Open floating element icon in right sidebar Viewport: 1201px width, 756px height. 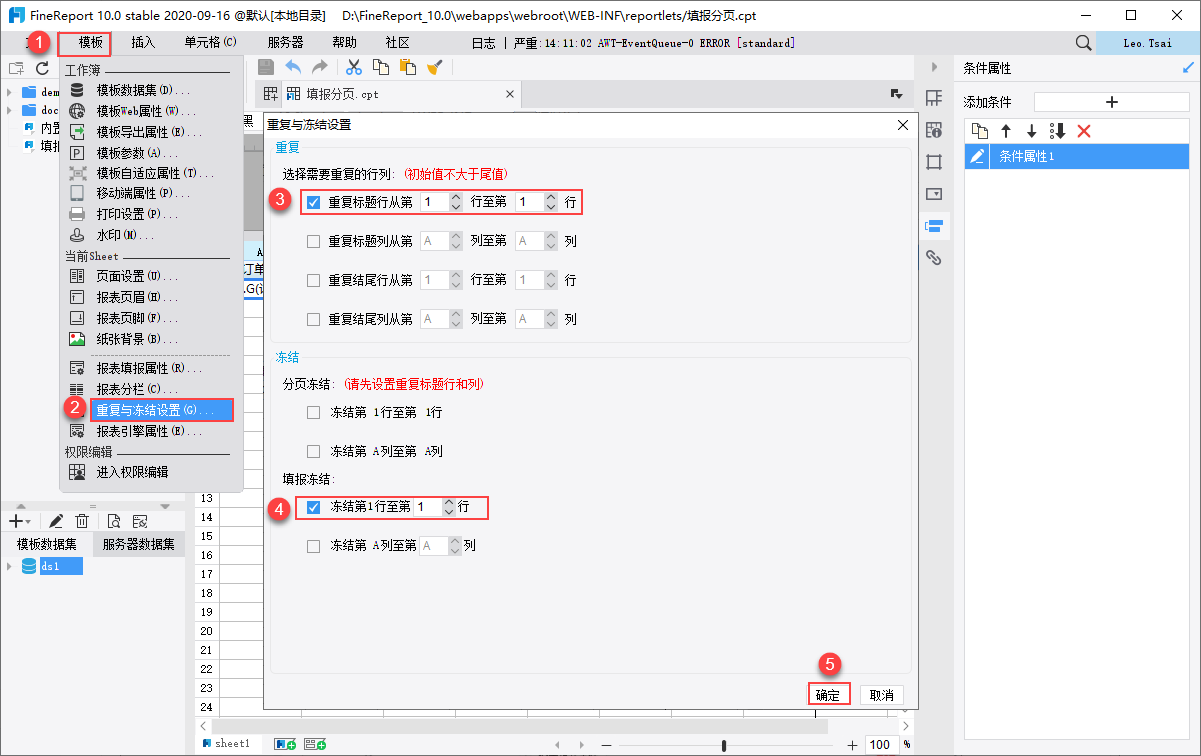click(934, 162)
